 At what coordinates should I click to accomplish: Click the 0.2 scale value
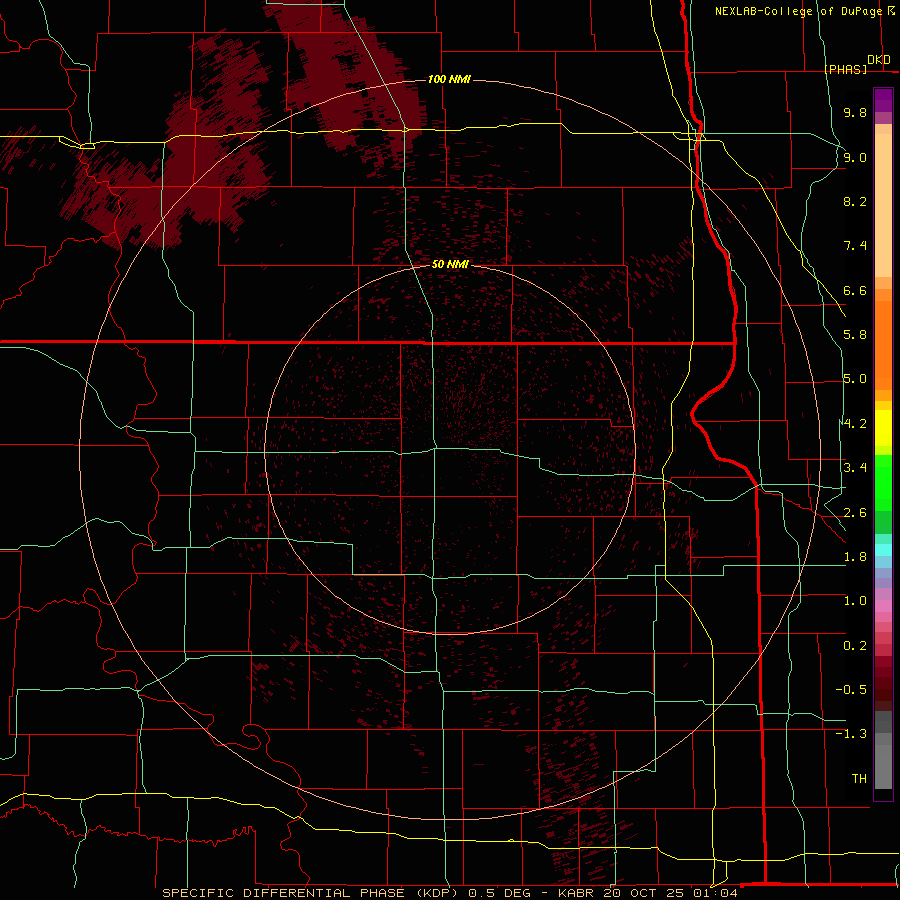pos(855,646)
